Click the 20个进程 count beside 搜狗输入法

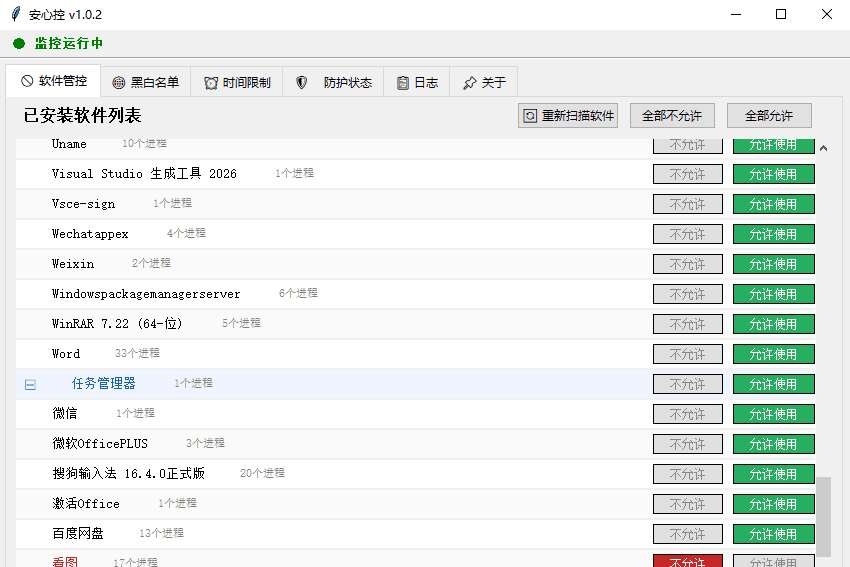click(262, 473)
